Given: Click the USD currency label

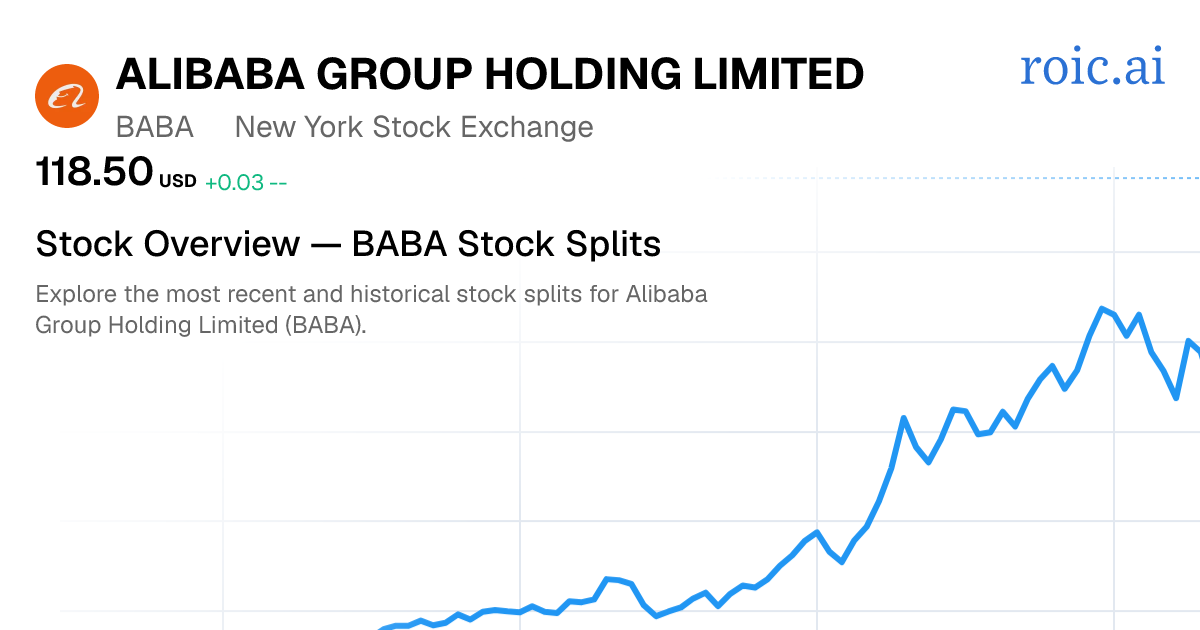Looking at the screenshot, I should [x=177, y=182].
